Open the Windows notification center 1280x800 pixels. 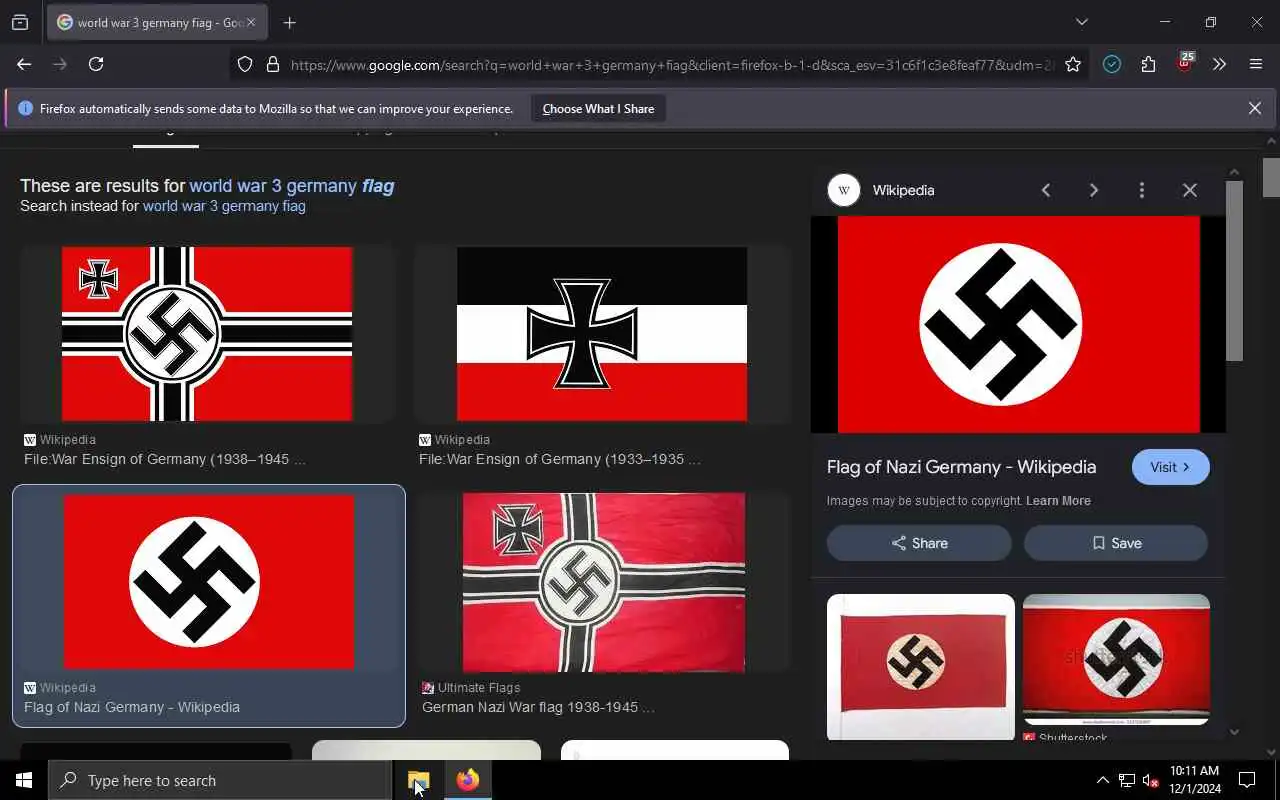(1247, 780)
